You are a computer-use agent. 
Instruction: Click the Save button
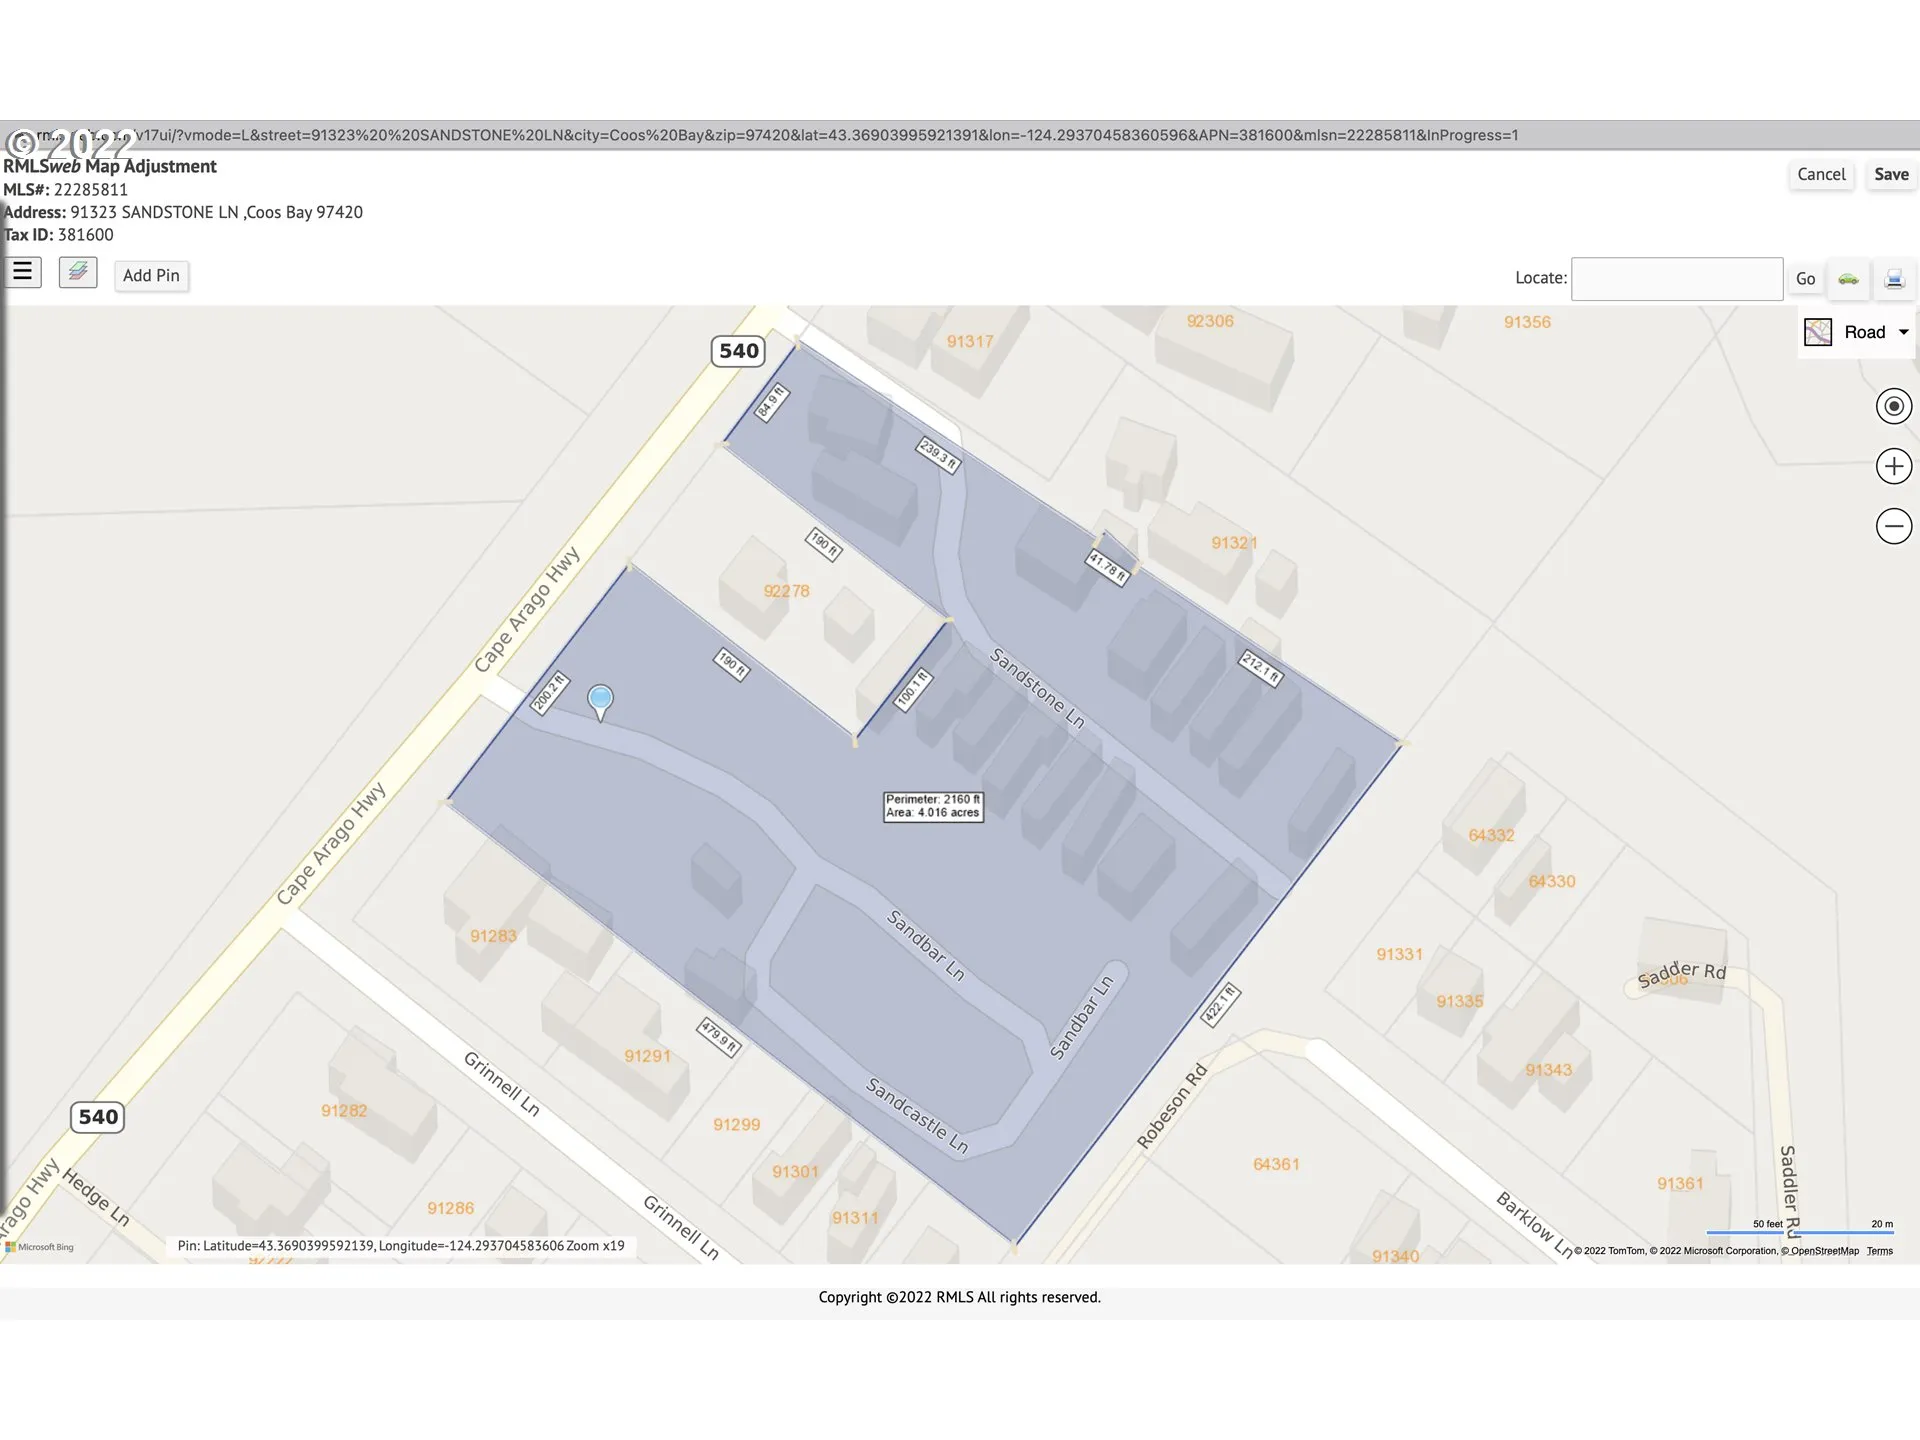coord(1890,174)
